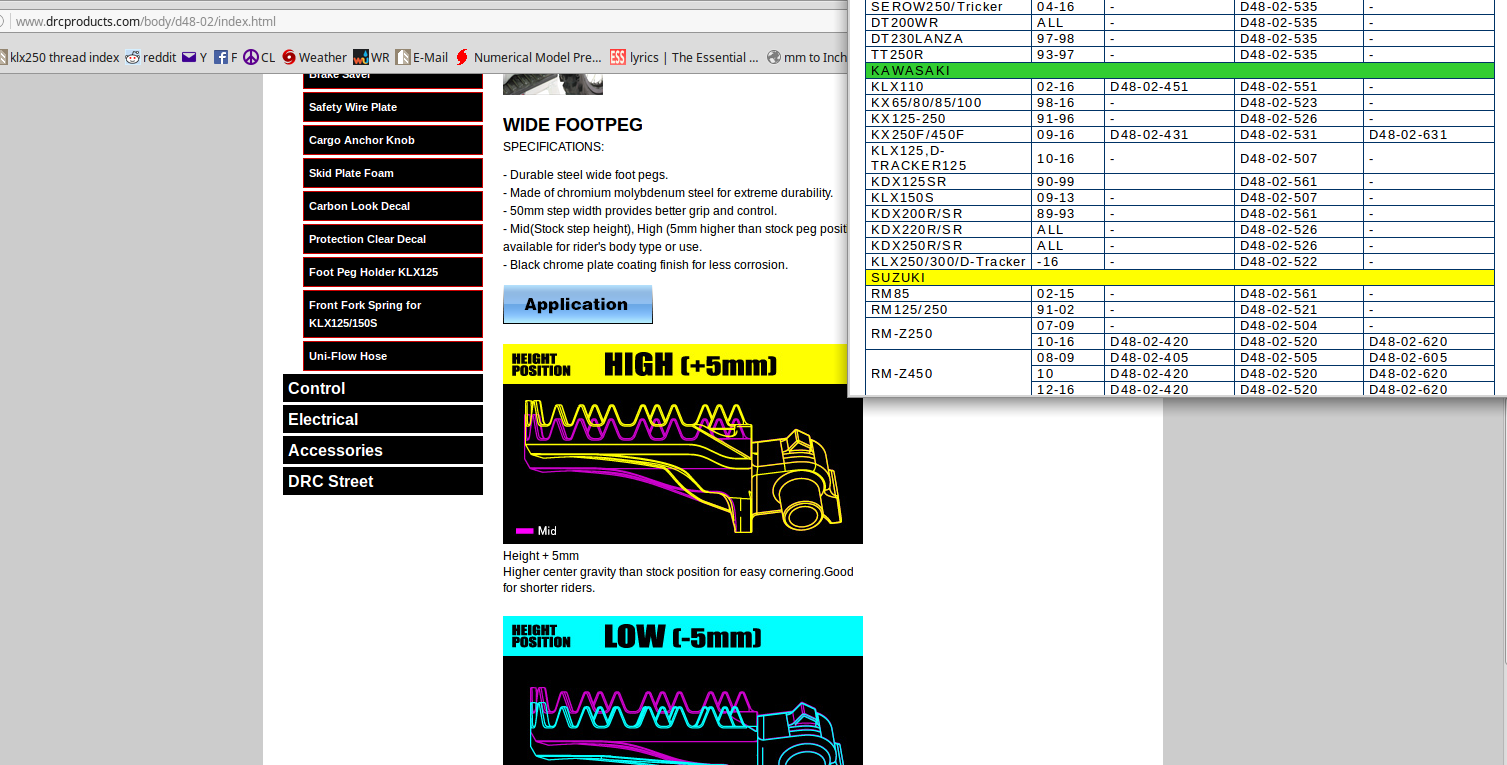Open the CL peace-sign bookmark
Viewport: 1507px width, 765px height.
tap(259, 57)
